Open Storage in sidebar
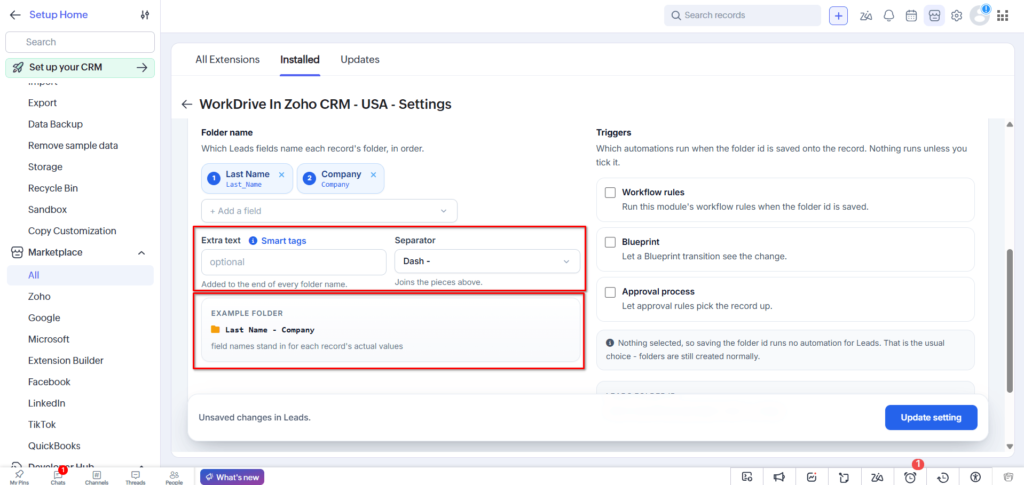The height and width of the screenshot is (485, 1024). click(x=45, y=167)
